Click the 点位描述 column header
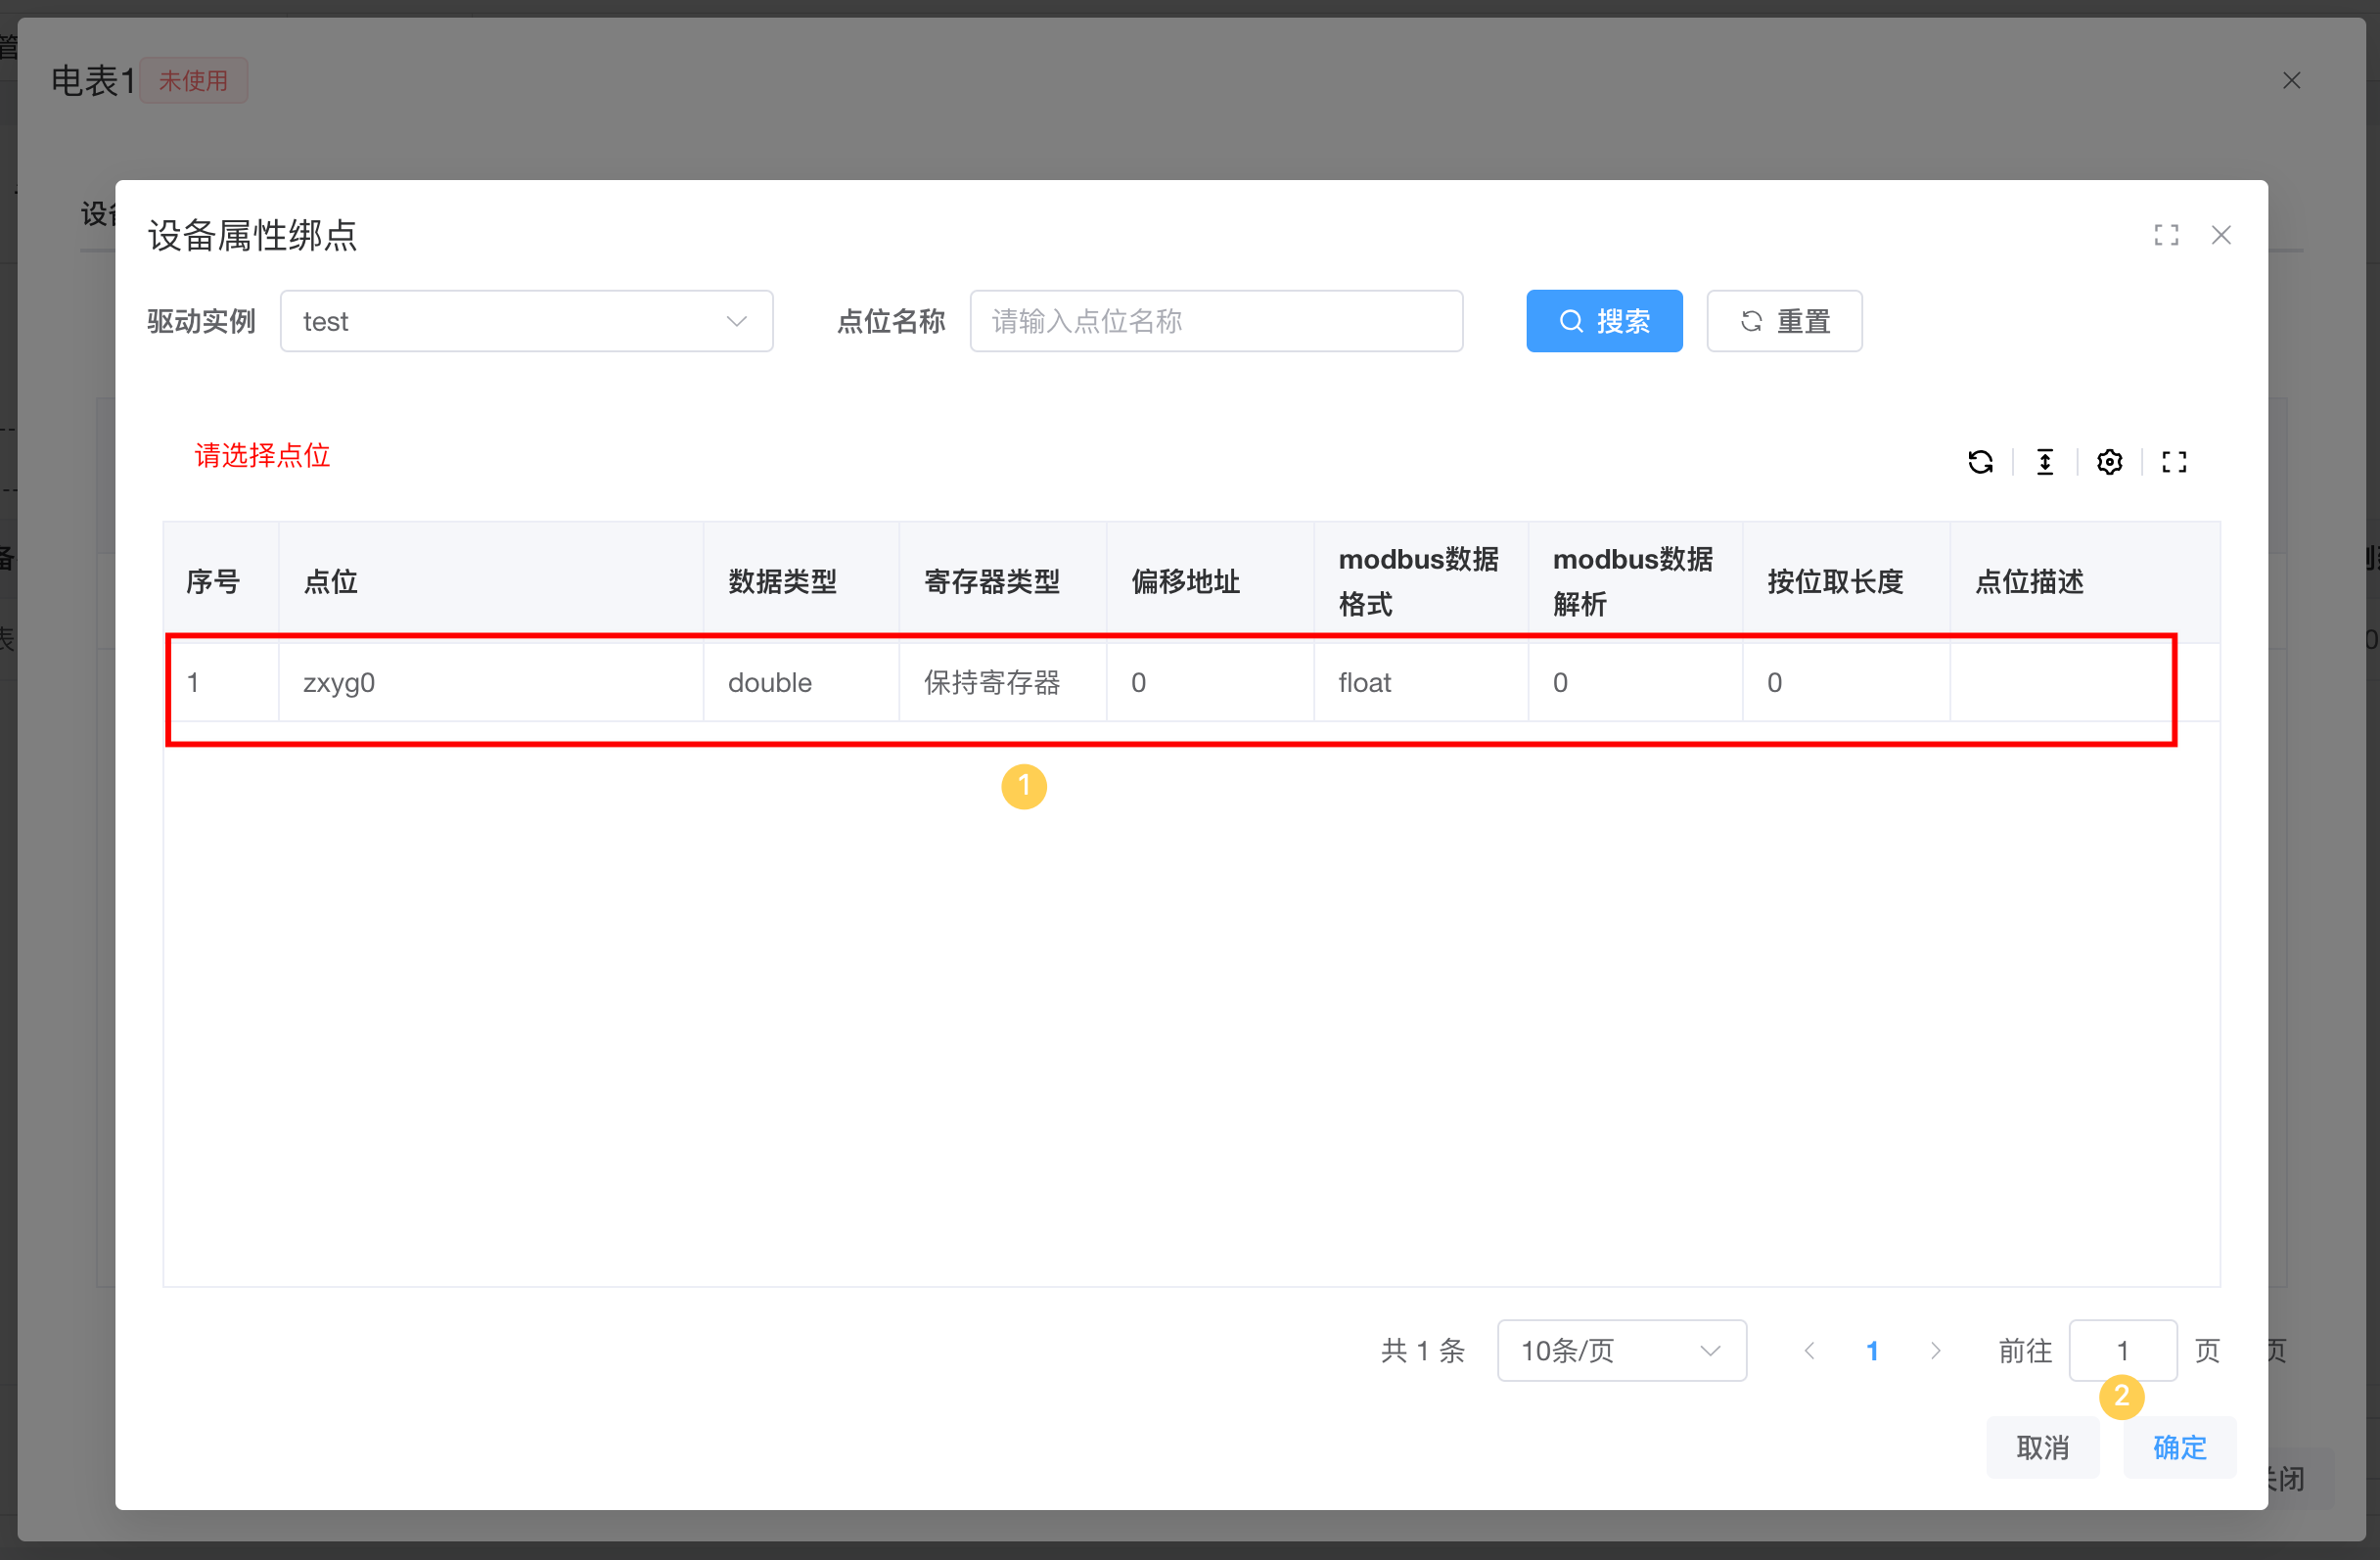The height and width of the screenshot is (1560, 2380). point(2085,581)
